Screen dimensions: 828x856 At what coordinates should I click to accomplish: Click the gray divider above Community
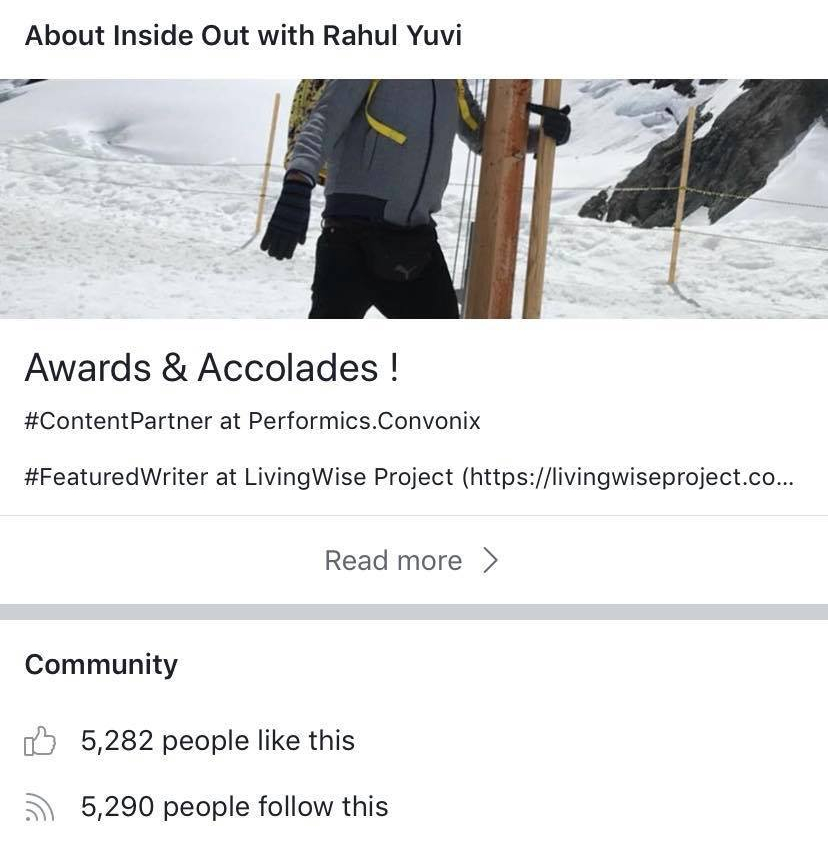coord(414,612)
